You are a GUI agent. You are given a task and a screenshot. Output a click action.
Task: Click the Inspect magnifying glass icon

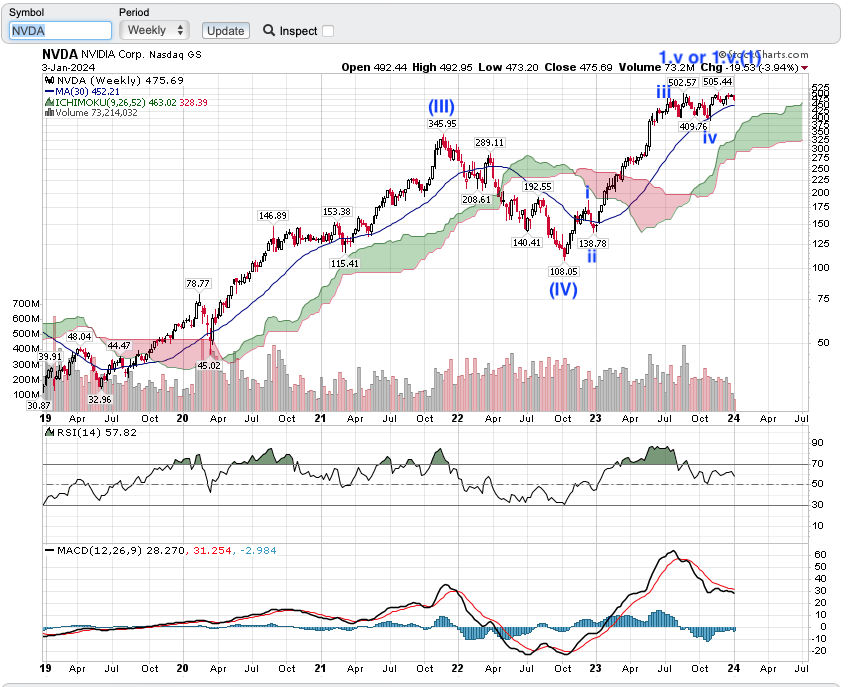[x=269, y=30]
